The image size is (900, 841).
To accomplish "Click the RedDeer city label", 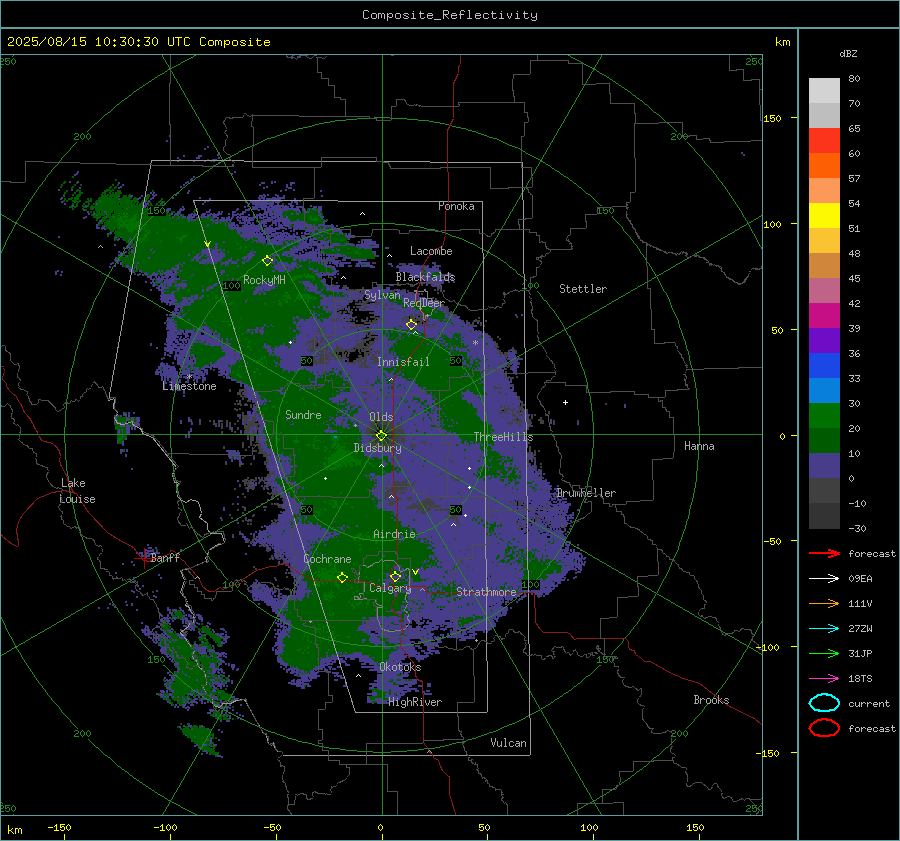I will 424,303.
